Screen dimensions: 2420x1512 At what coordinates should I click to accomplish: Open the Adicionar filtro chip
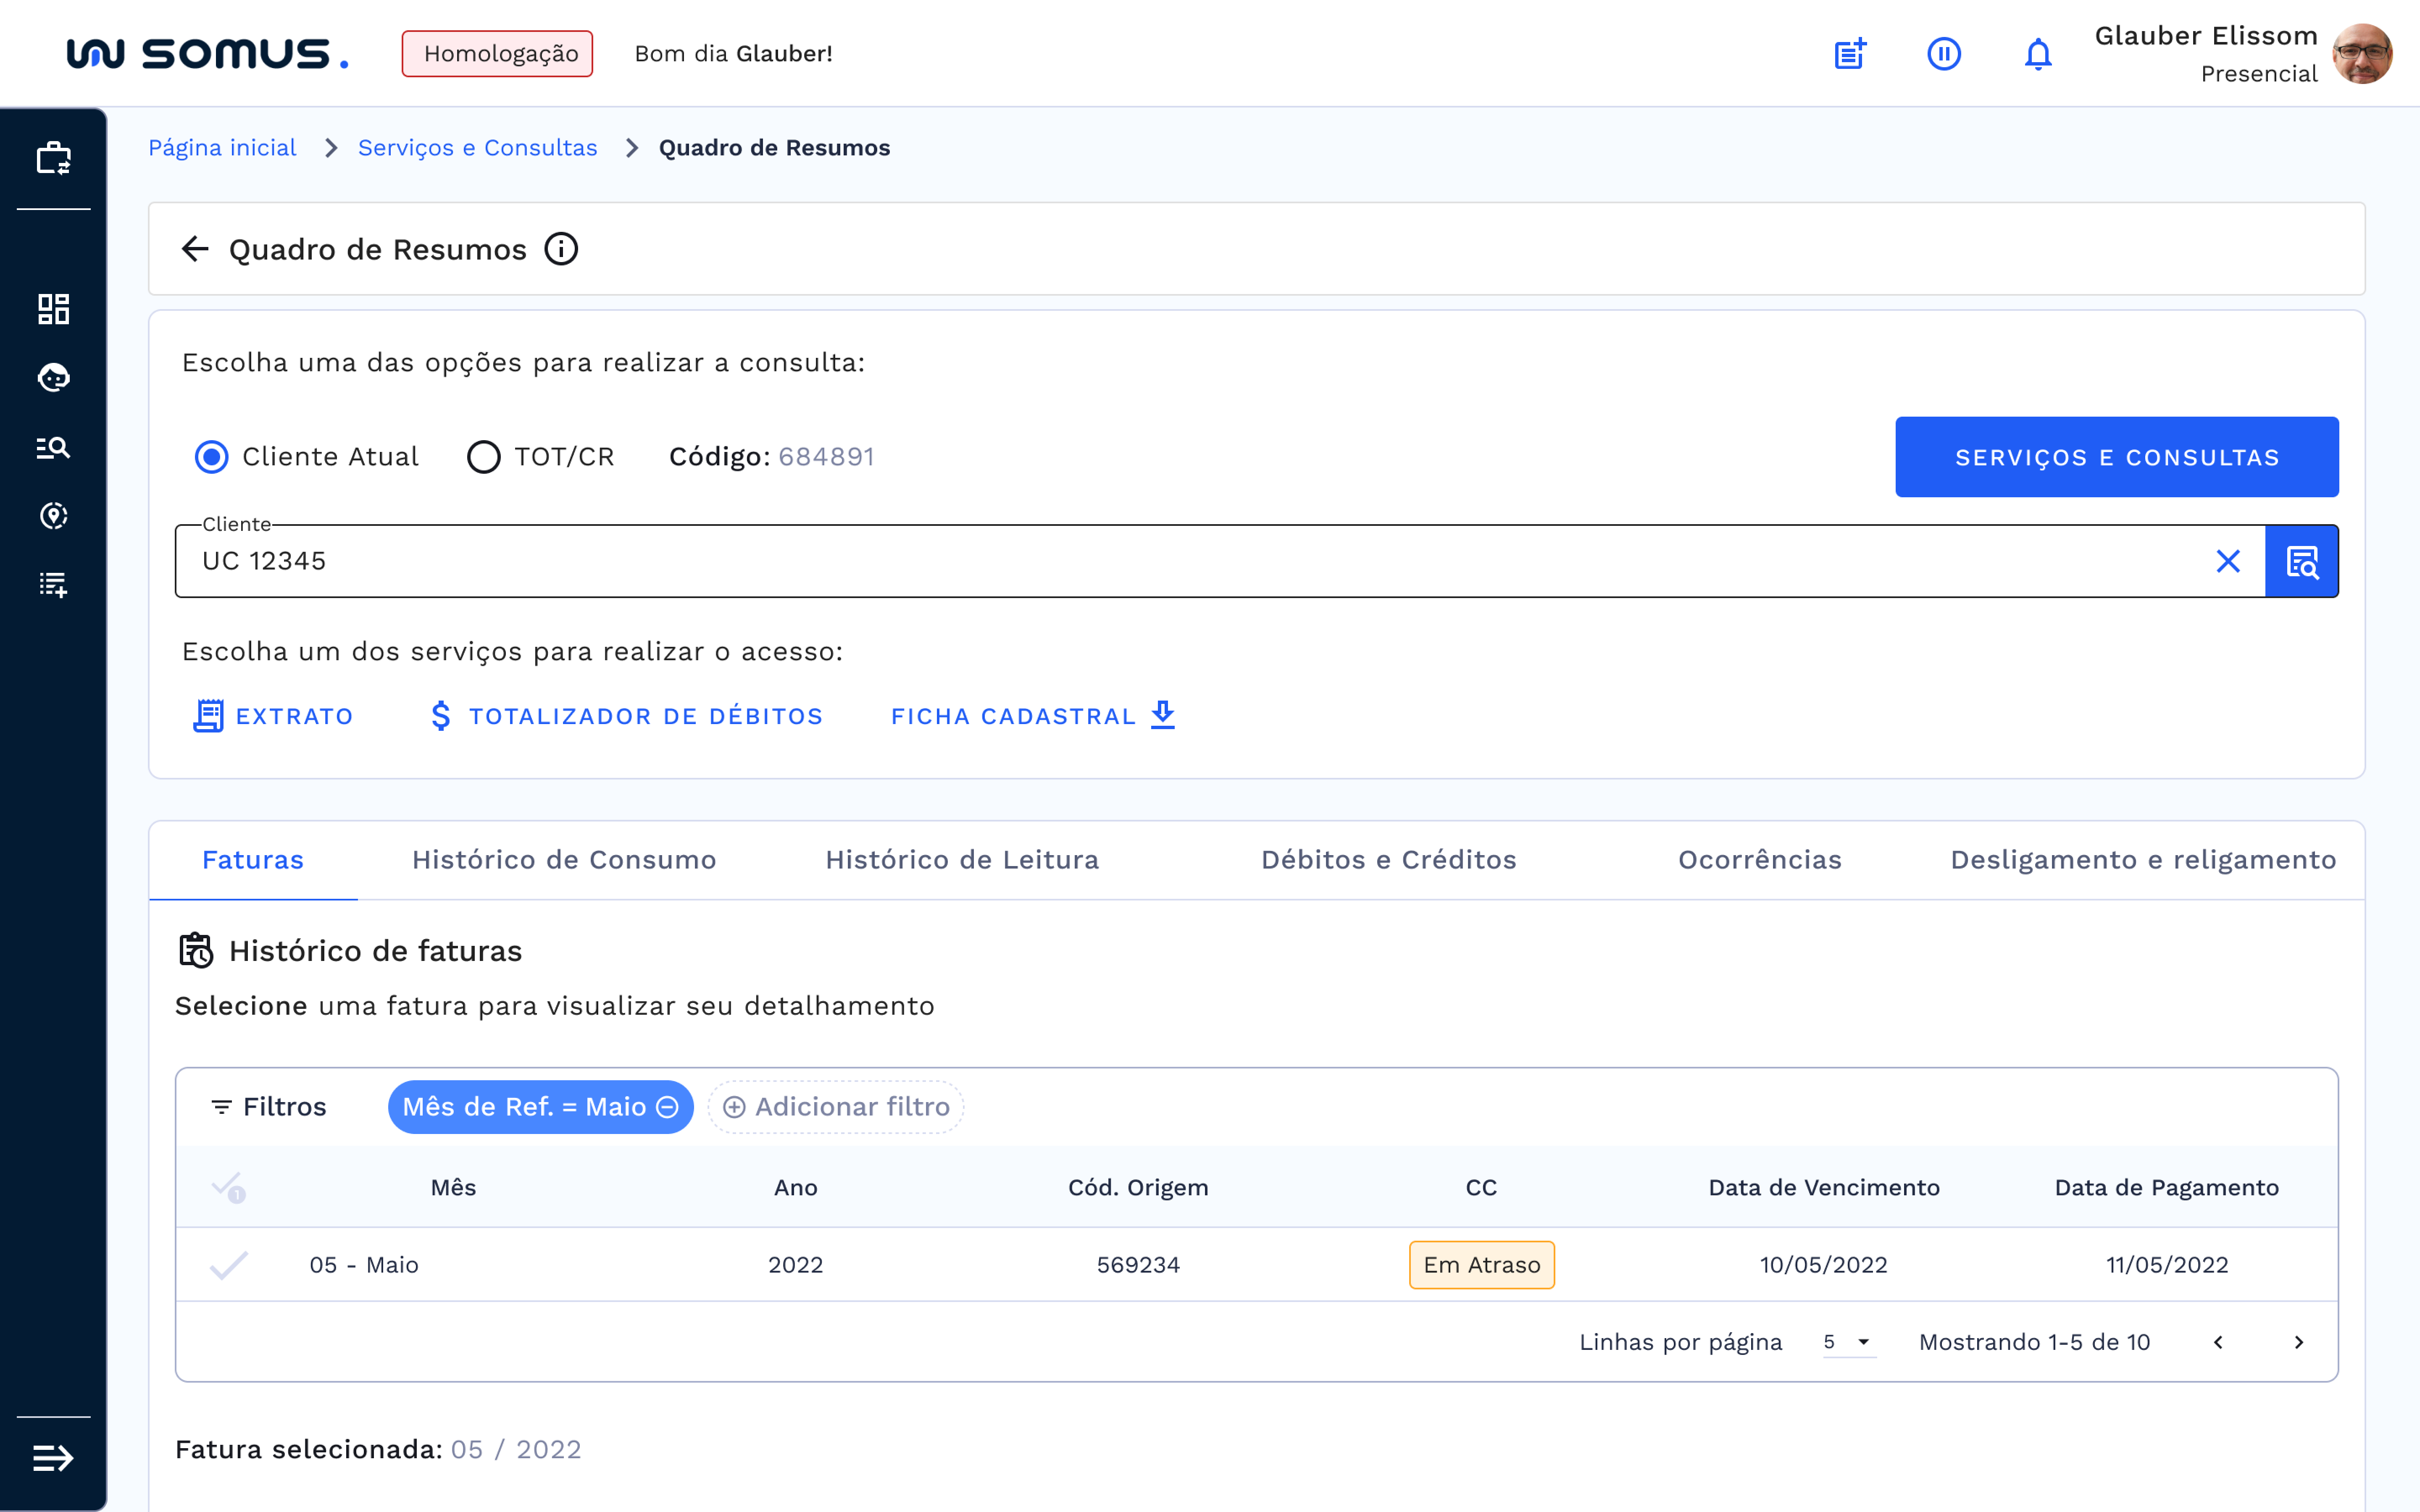click(x=836, y=1107)
